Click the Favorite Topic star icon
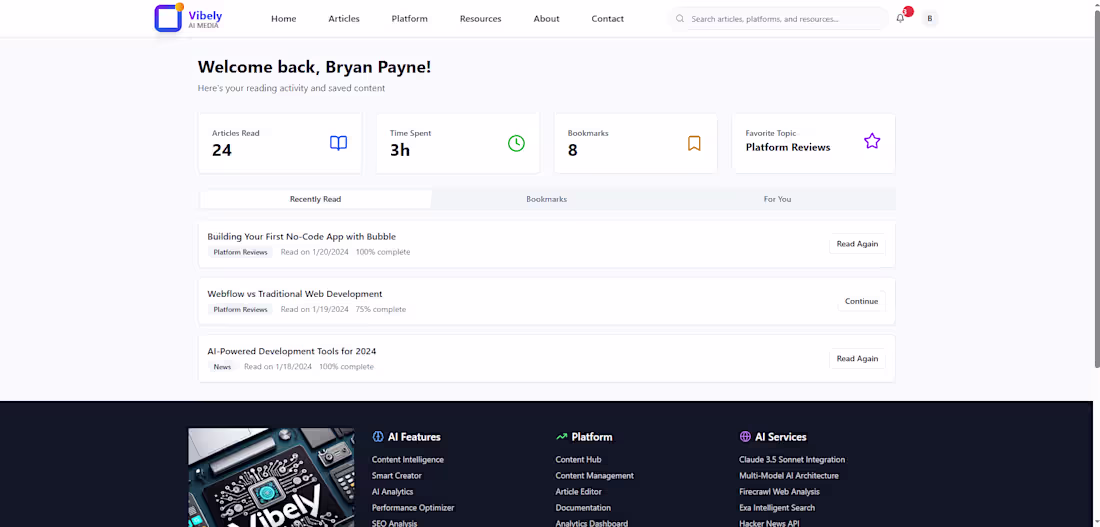Screen dimensions: 1100x527 click(x=872, y=141)
